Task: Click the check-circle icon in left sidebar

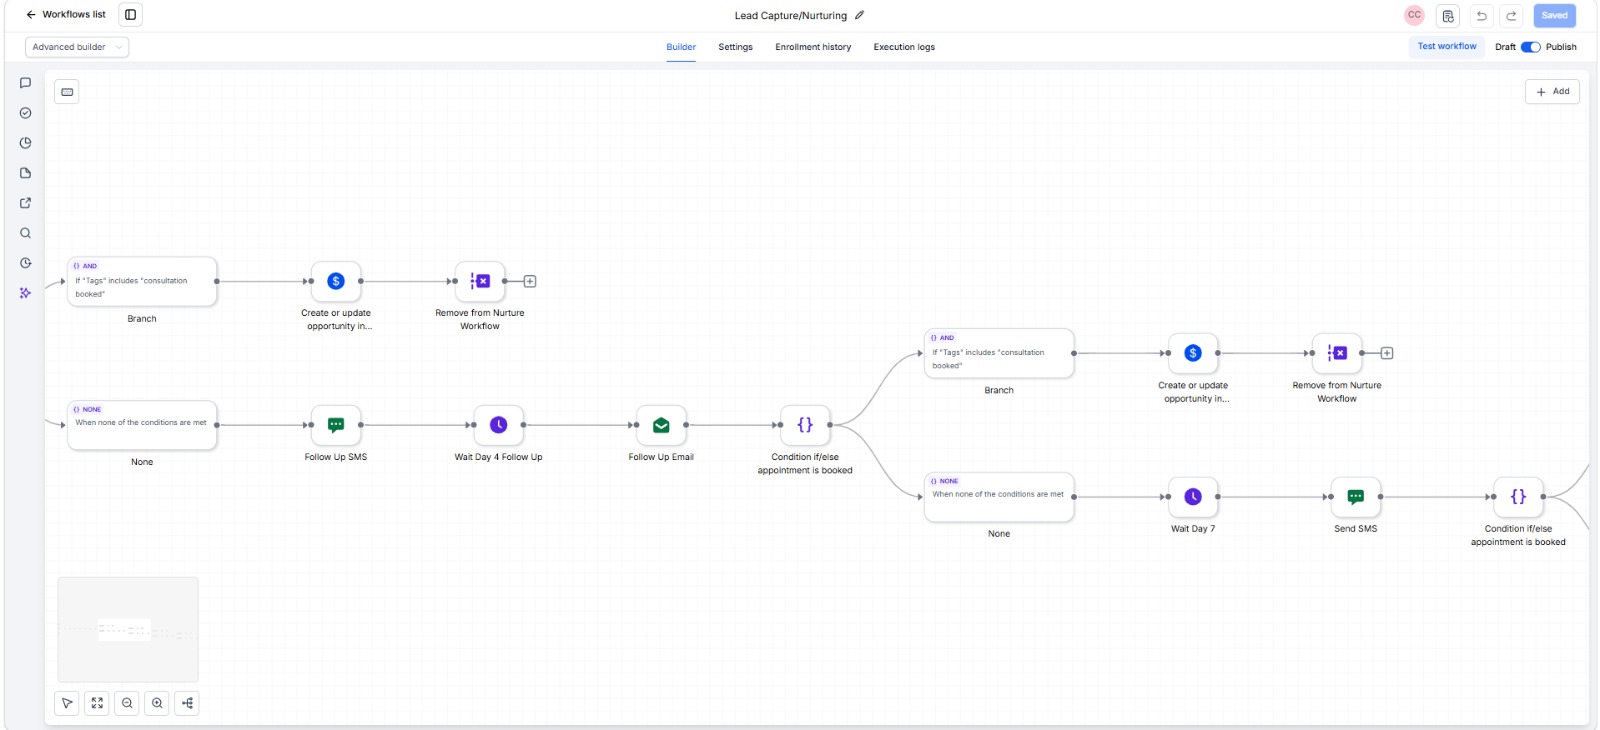Action: coord(25,113)
